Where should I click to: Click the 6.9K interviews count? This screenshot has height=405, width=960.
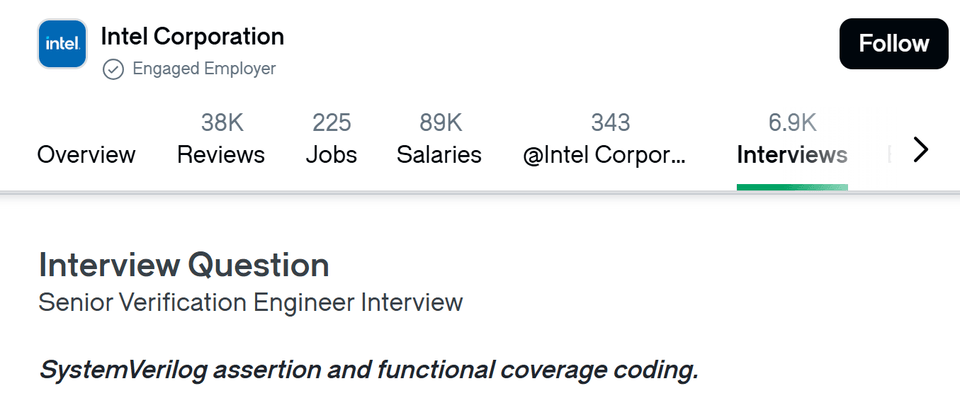point(792,123)
